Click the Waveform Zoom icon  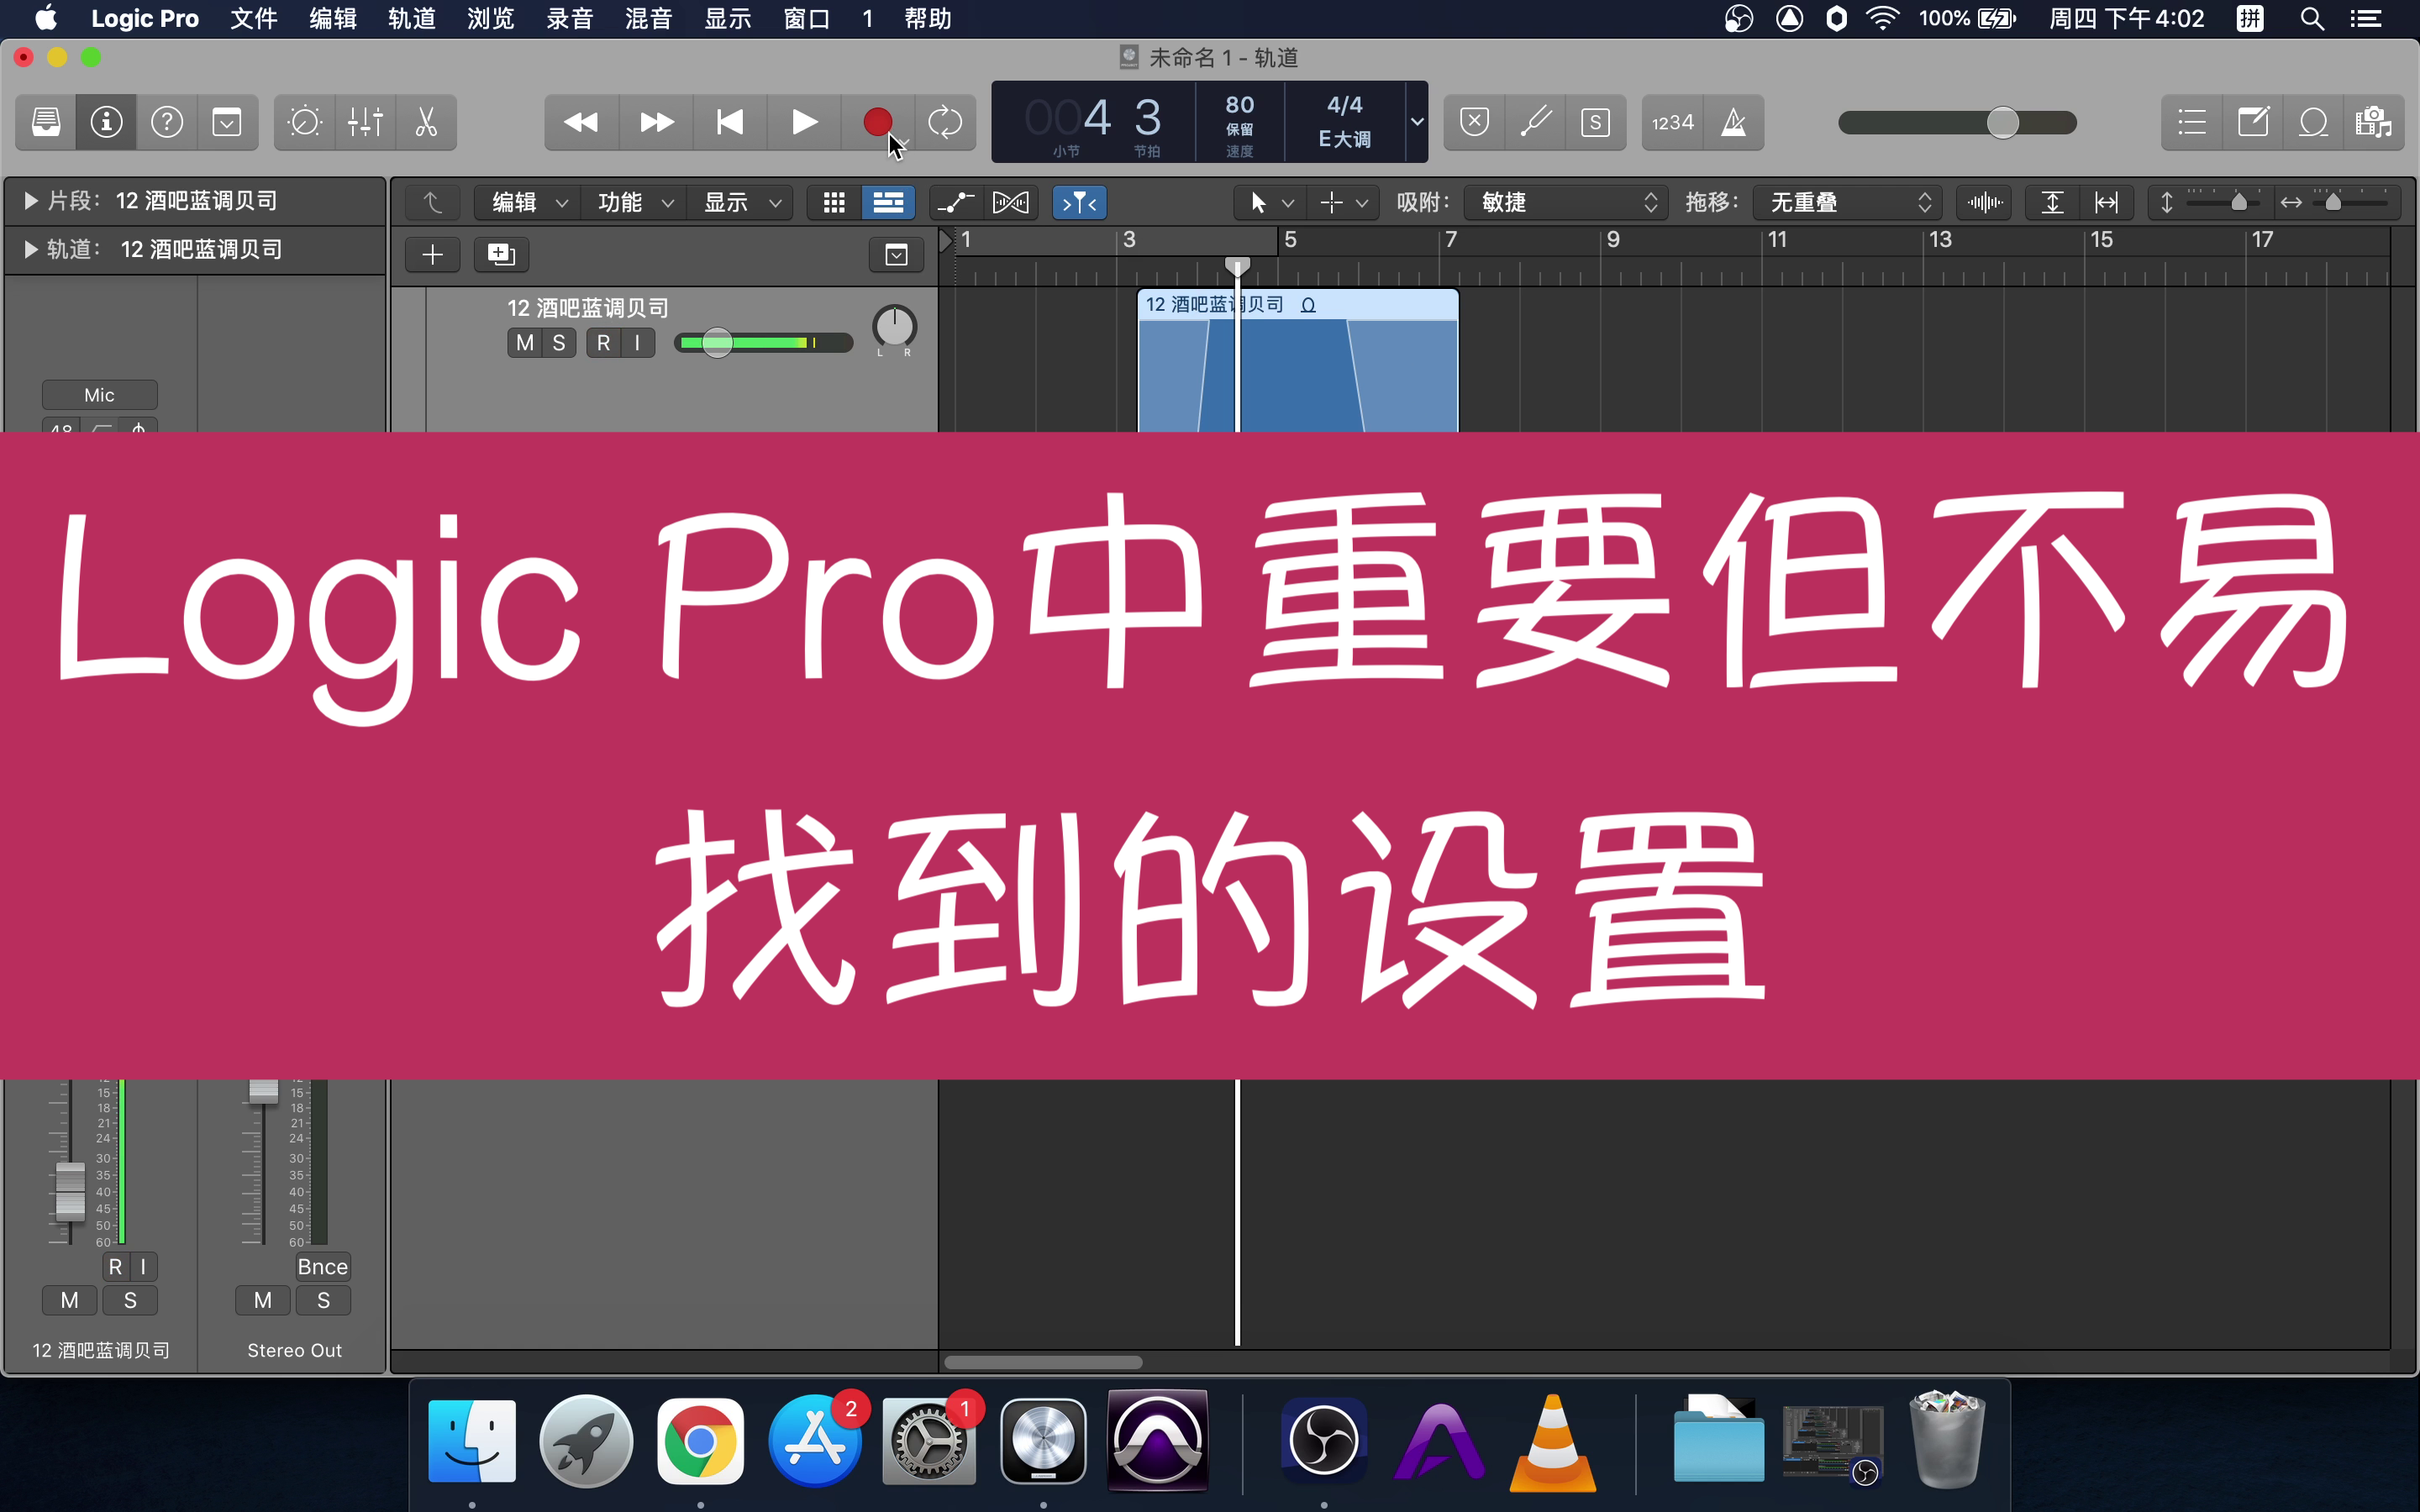[x=1984, y=202]
